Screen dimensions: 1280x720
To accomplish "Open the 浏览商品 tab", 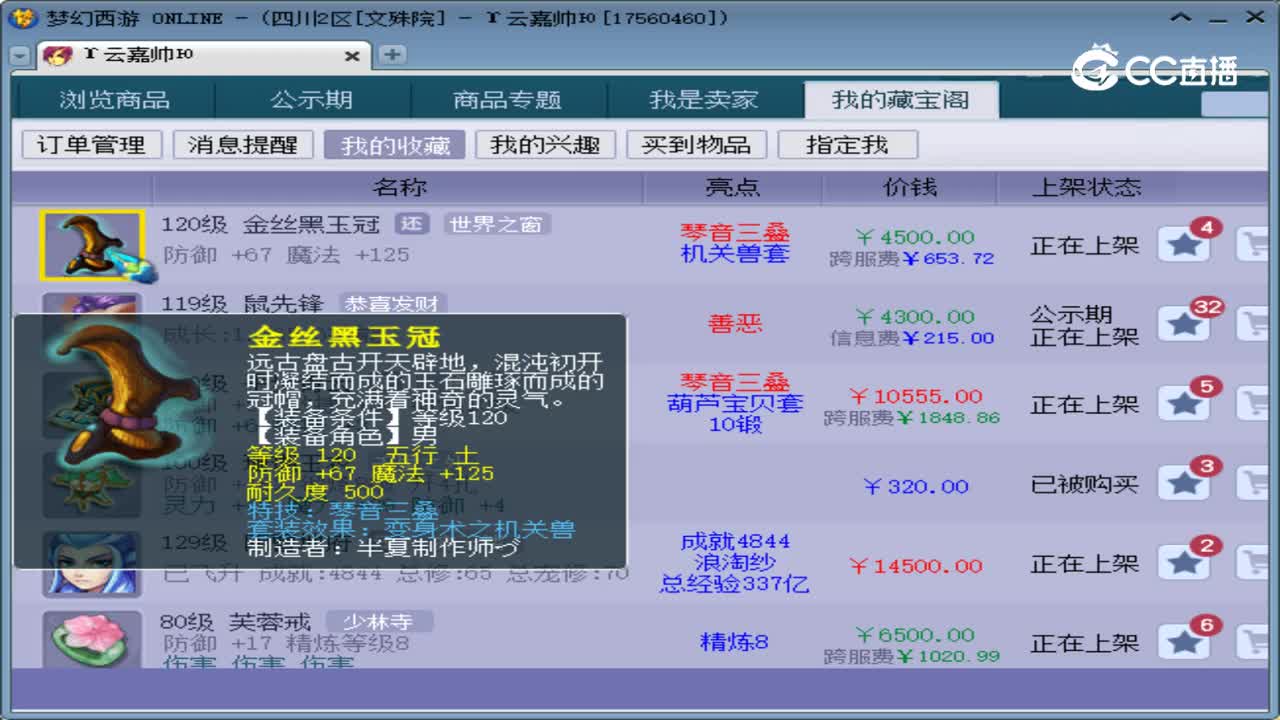I will (x=114, y=99).
